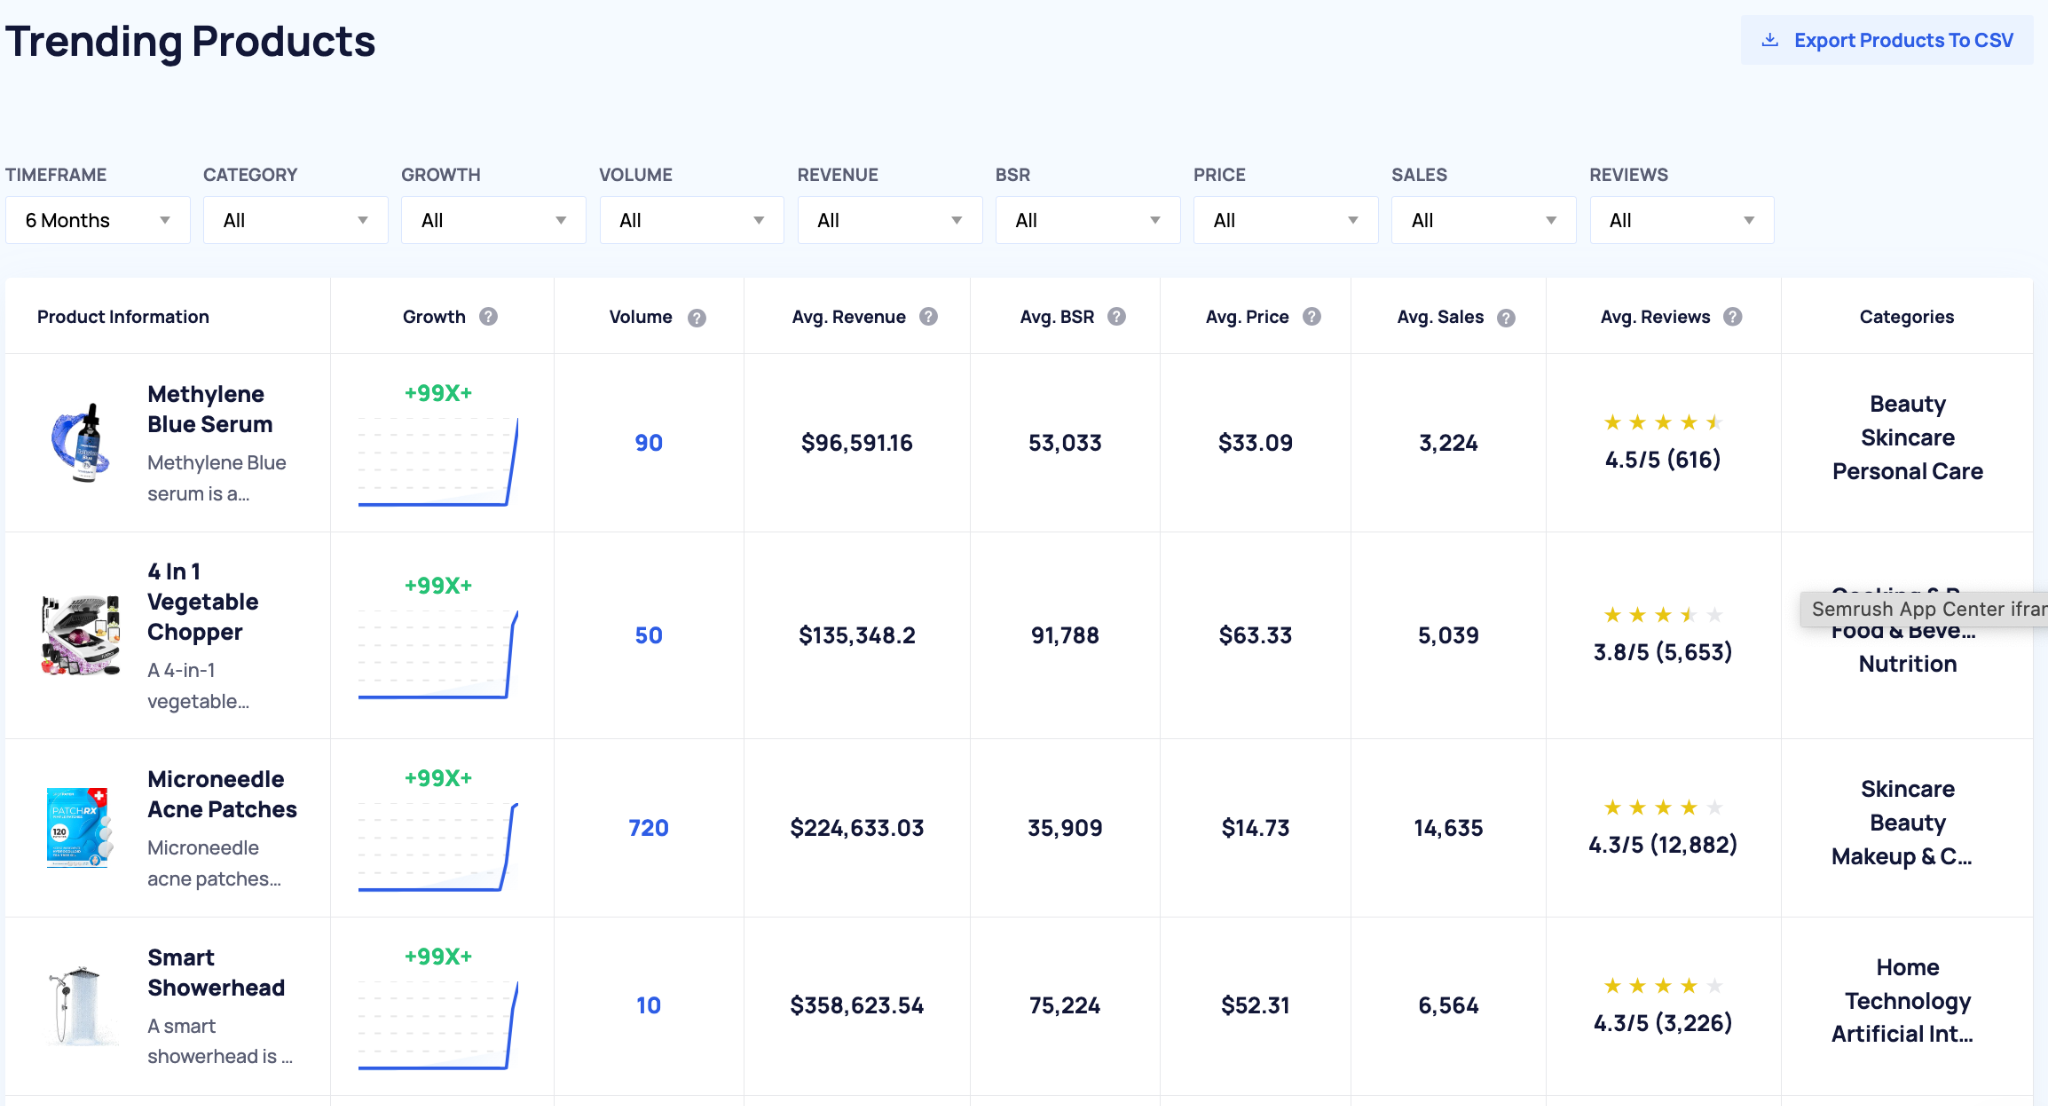Click Trending Products page heading
2048x1106 pixels.
click(x=190, y=42)
